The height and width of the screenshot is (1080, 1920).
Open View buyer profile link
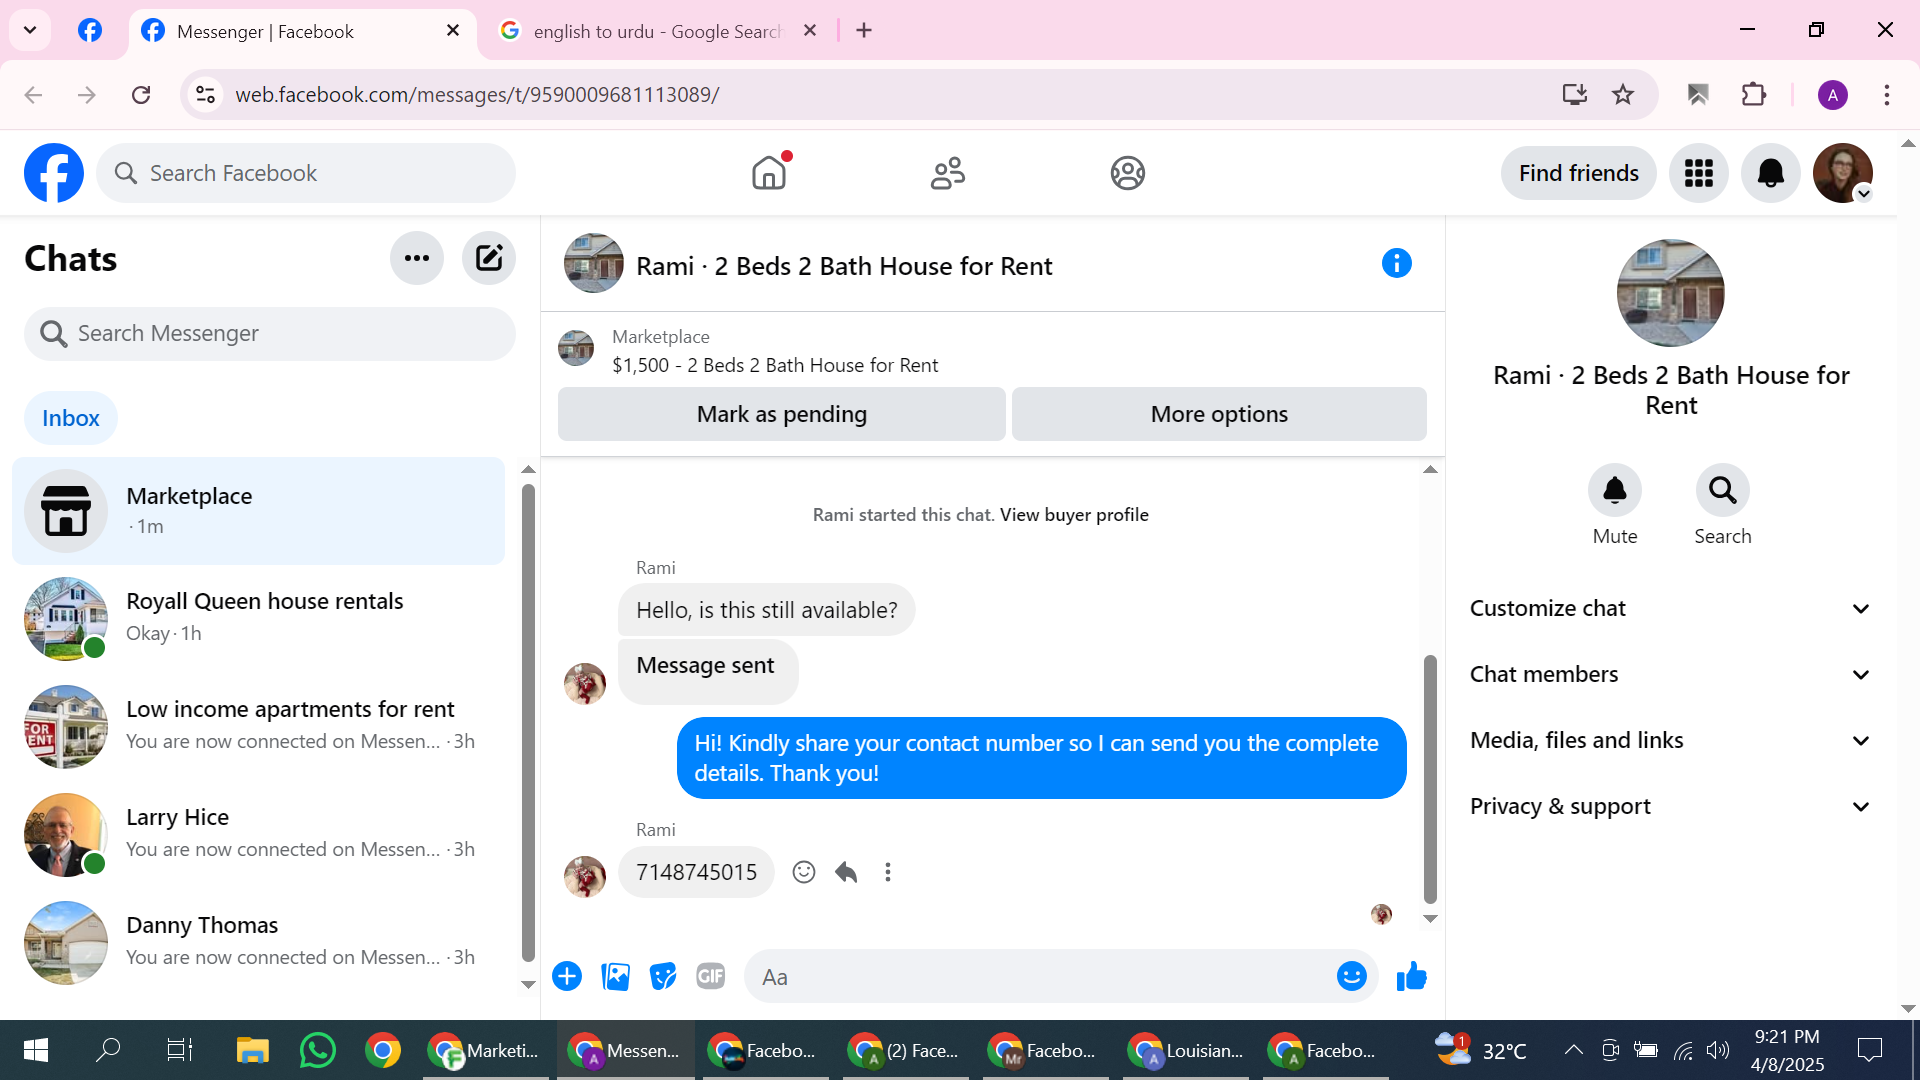coord(1074,515)
